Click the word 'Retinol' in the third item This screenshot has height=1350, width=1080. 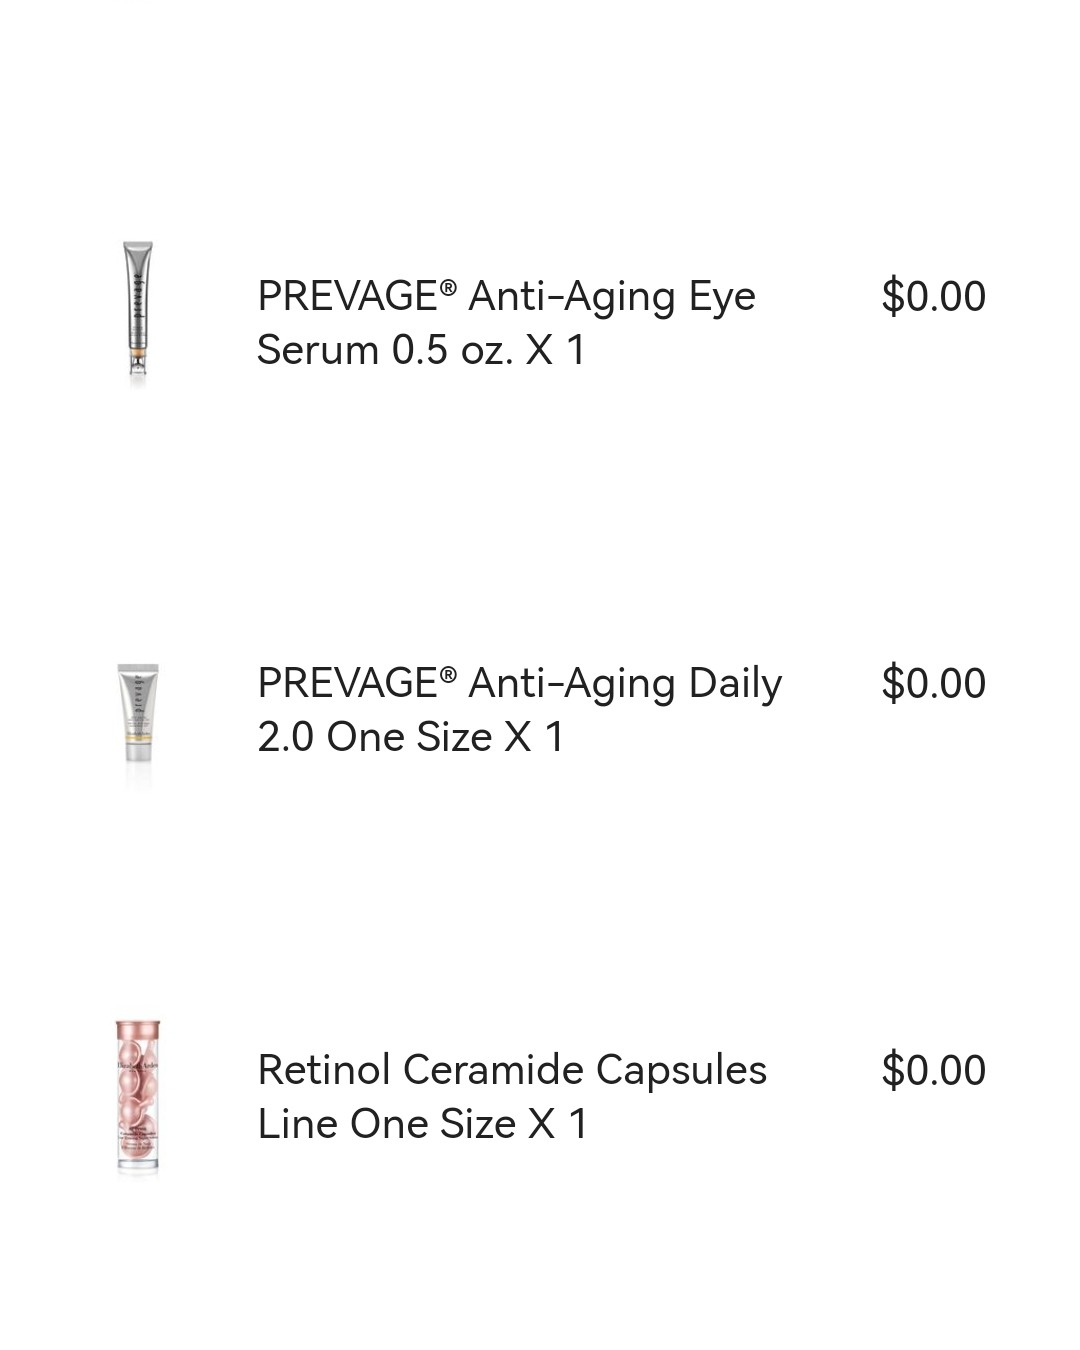(324, 1071)
